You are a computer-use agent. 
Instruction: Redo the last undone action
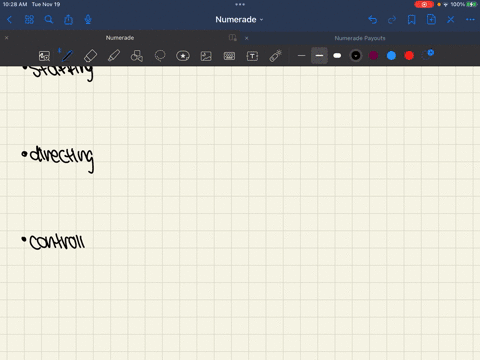pos(392,20)
